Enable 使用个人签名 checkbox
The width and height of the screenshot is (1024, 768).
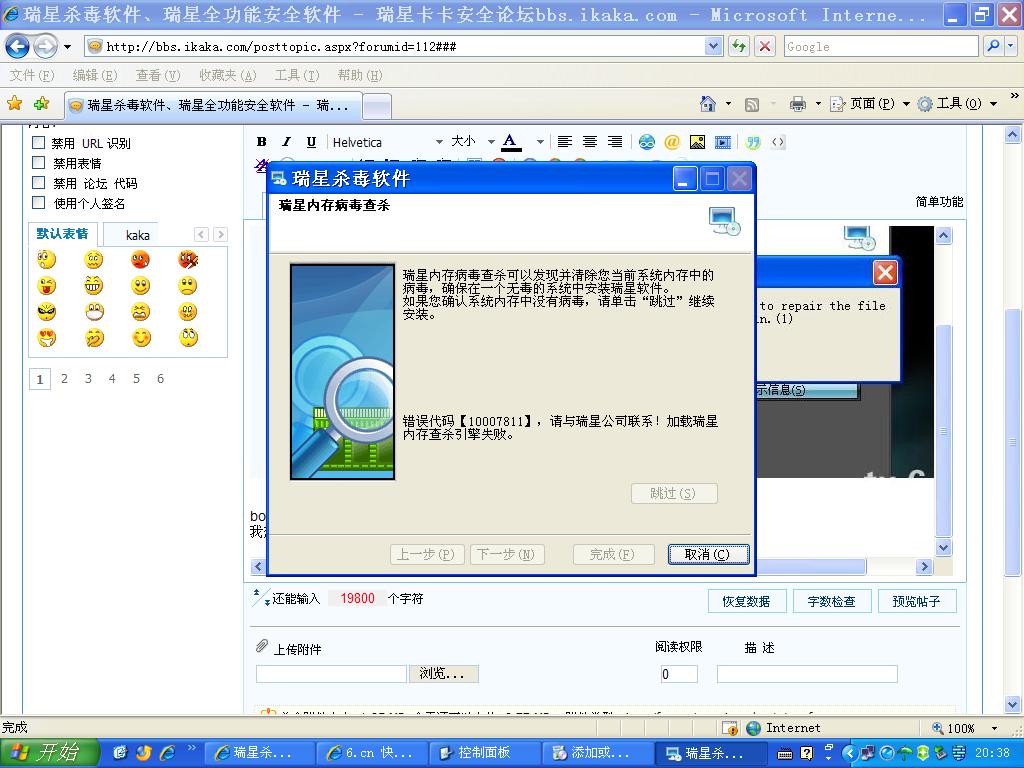pyautogui.click(x=39, y=203)
